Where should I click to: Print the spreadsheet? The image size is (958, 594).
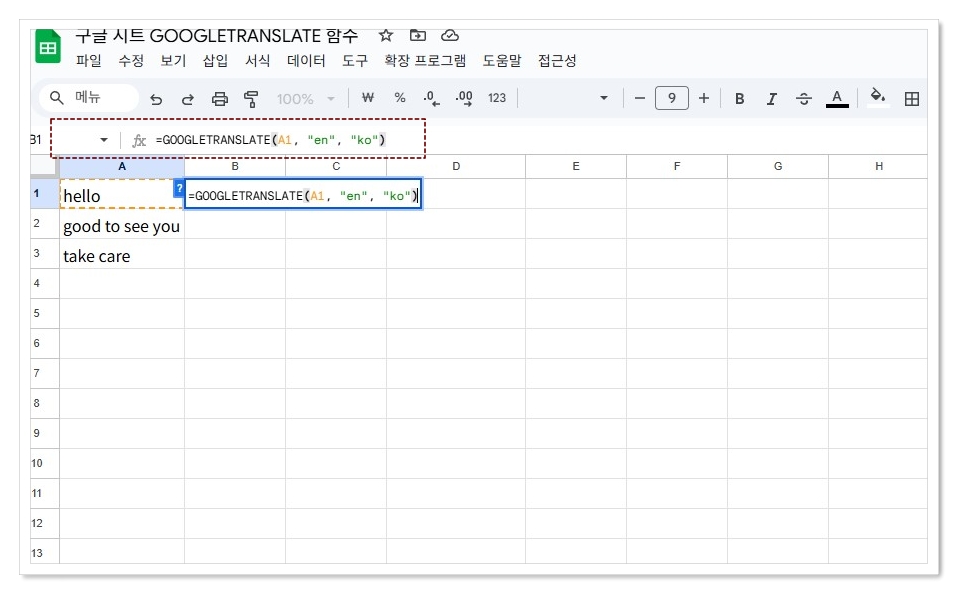point(219,98)
